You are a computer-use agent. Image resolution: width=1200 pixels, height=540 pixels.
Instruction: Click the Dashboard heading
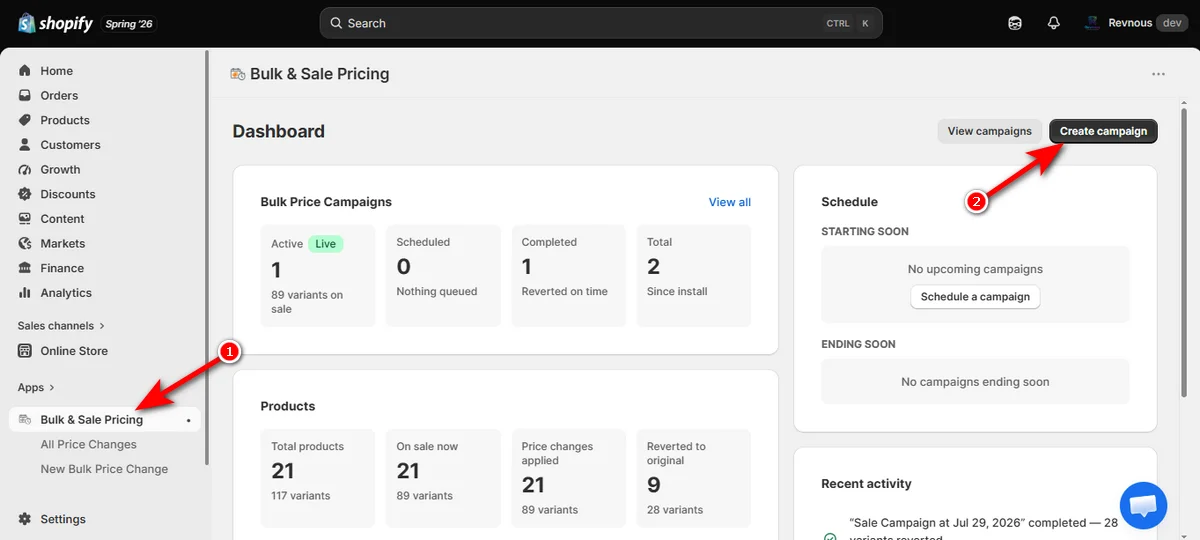point(279,131)
